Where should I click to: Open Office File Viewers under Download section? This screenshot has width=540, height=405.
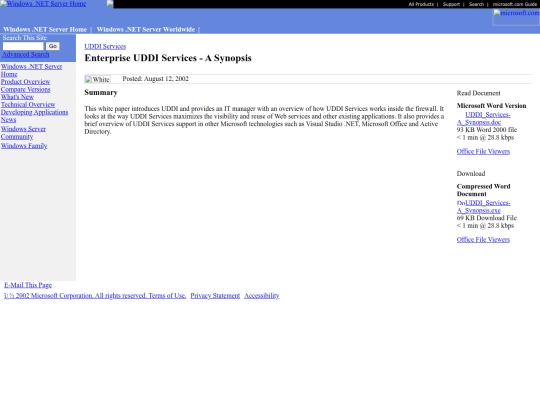click(x=483, y=239)
